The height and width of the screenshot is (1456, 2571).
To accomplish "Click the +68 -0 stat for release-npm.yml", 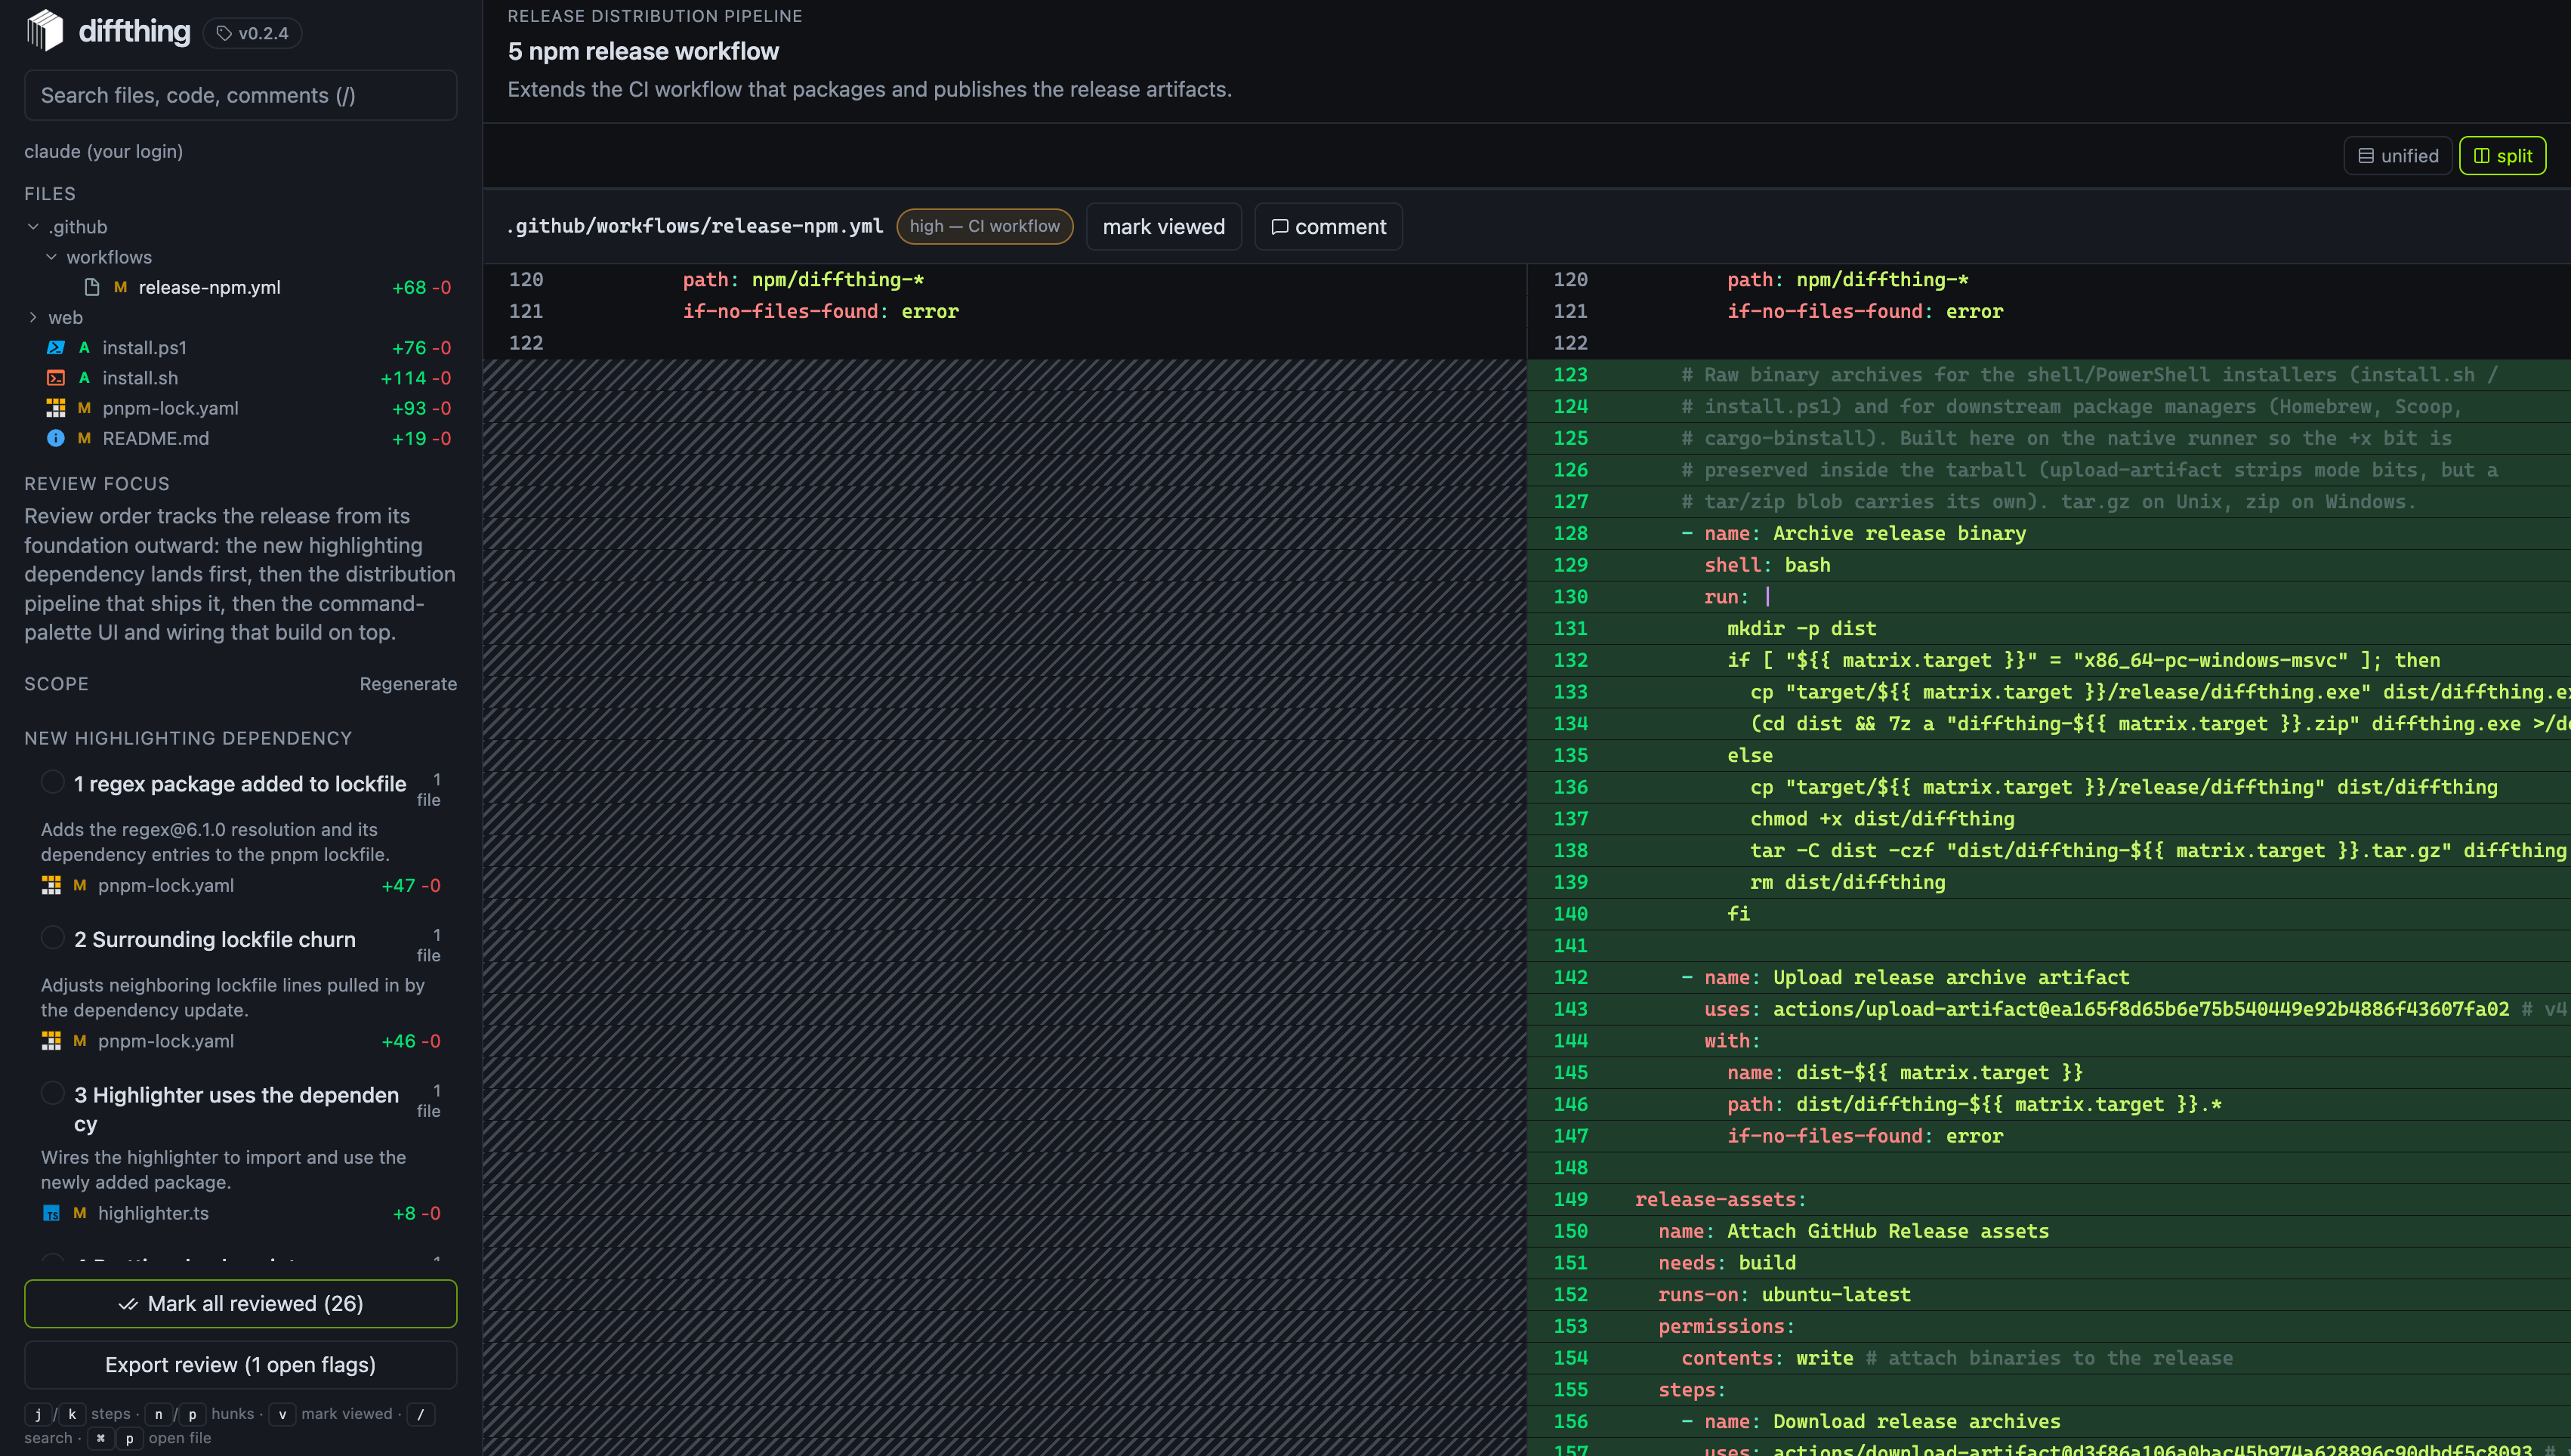I will (421, 287).
